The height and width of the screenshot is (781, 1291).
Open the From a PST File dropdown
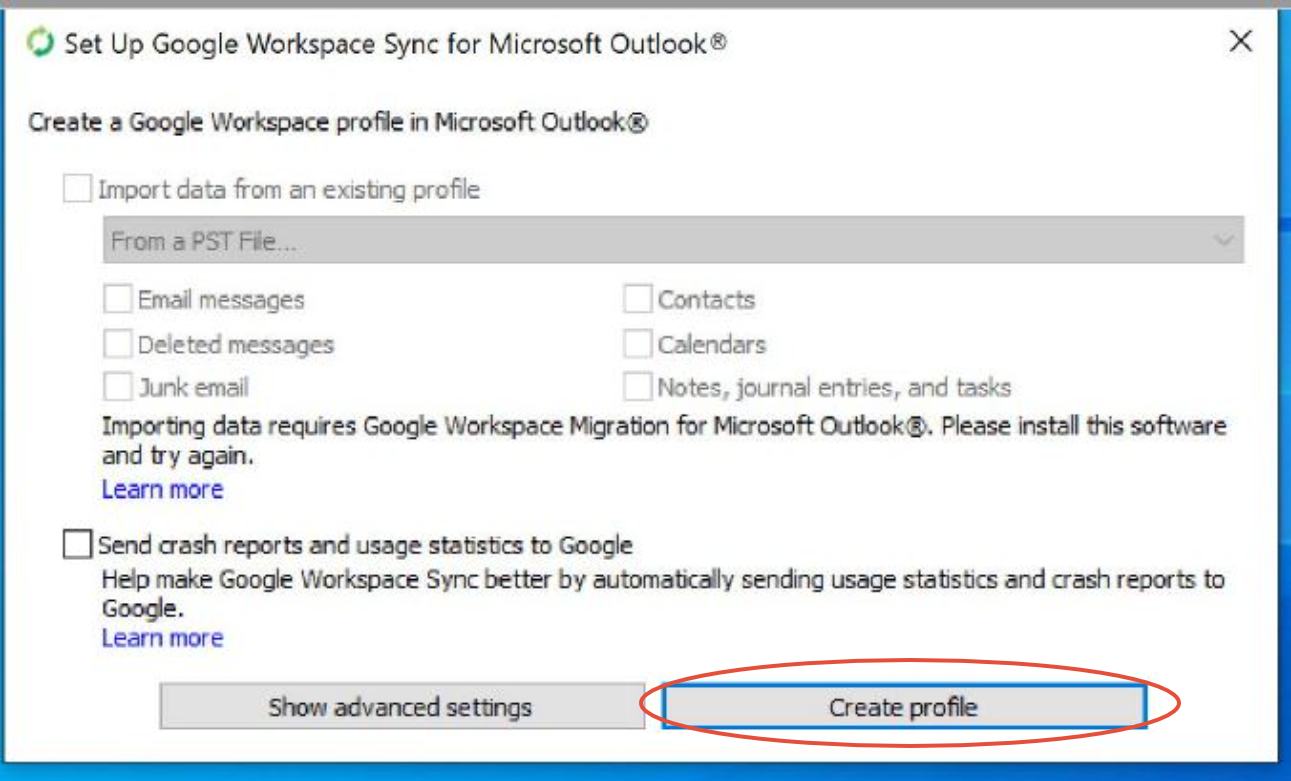click(673, 241)
